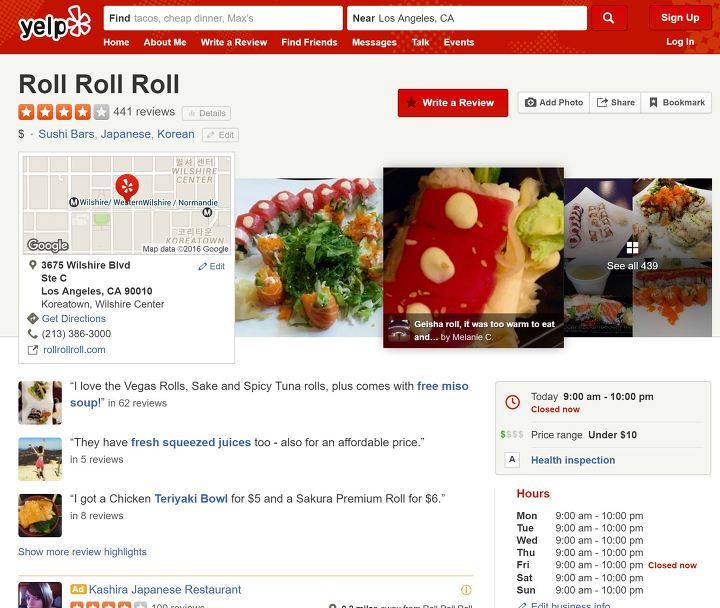Click the red map pin on the map

[127, 187]
